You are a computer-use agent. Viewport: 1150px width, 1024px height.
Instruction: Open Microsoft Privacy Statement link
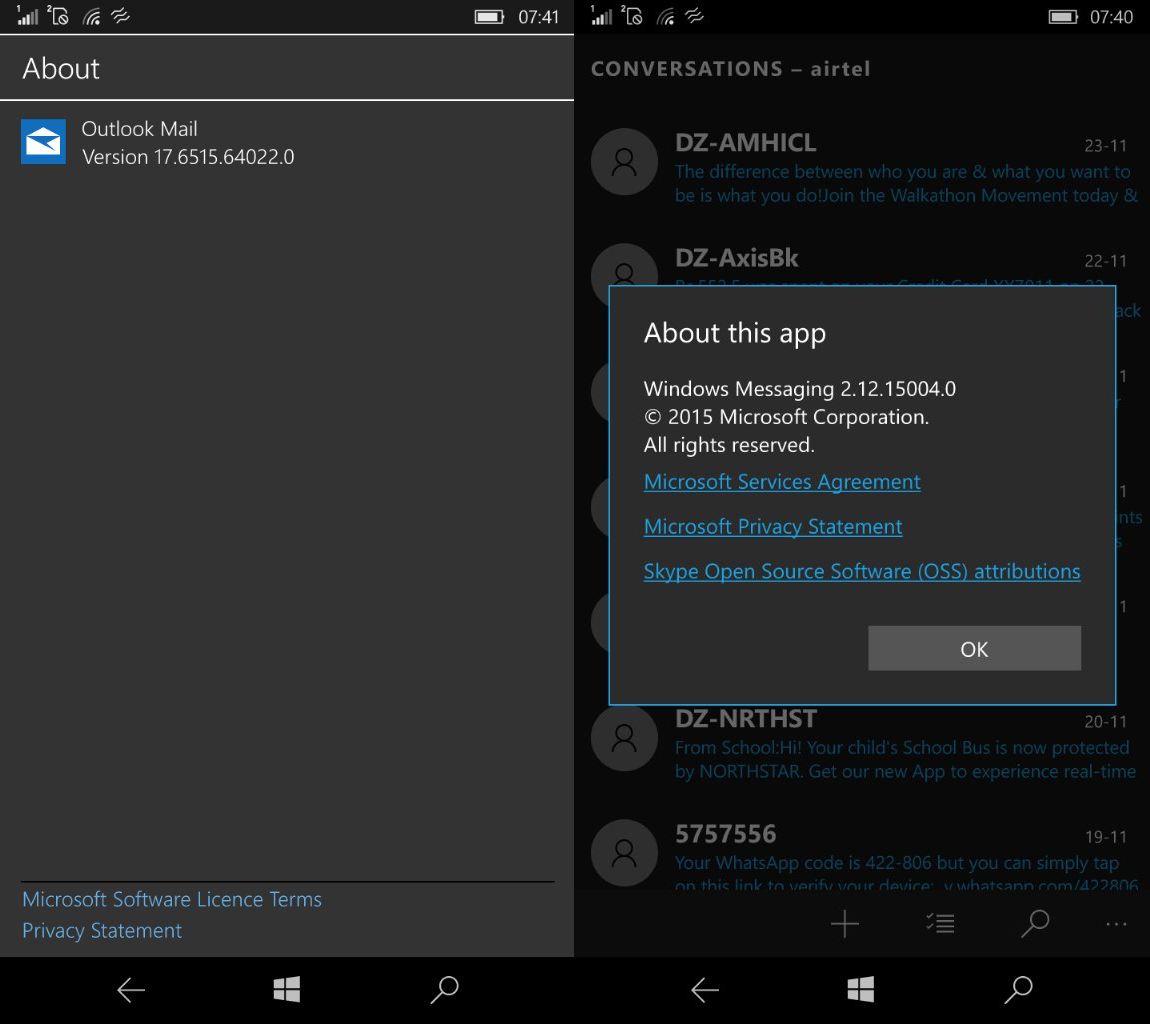point(773,527)
